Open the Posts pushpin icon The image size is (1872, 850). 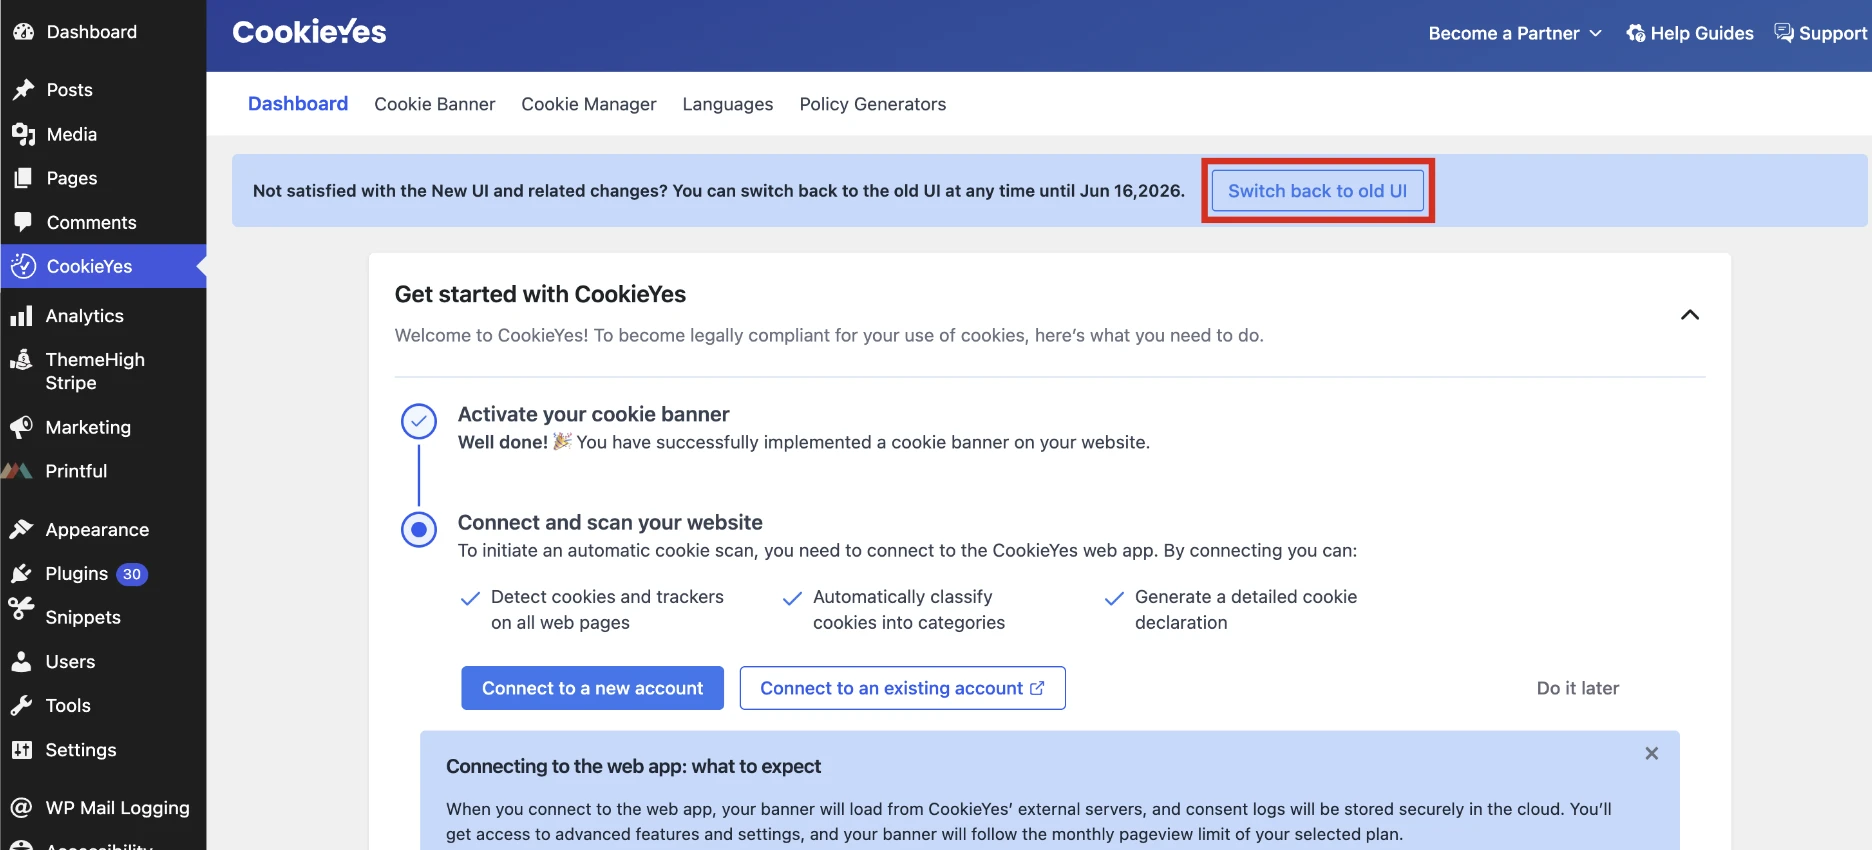point(23,90)
